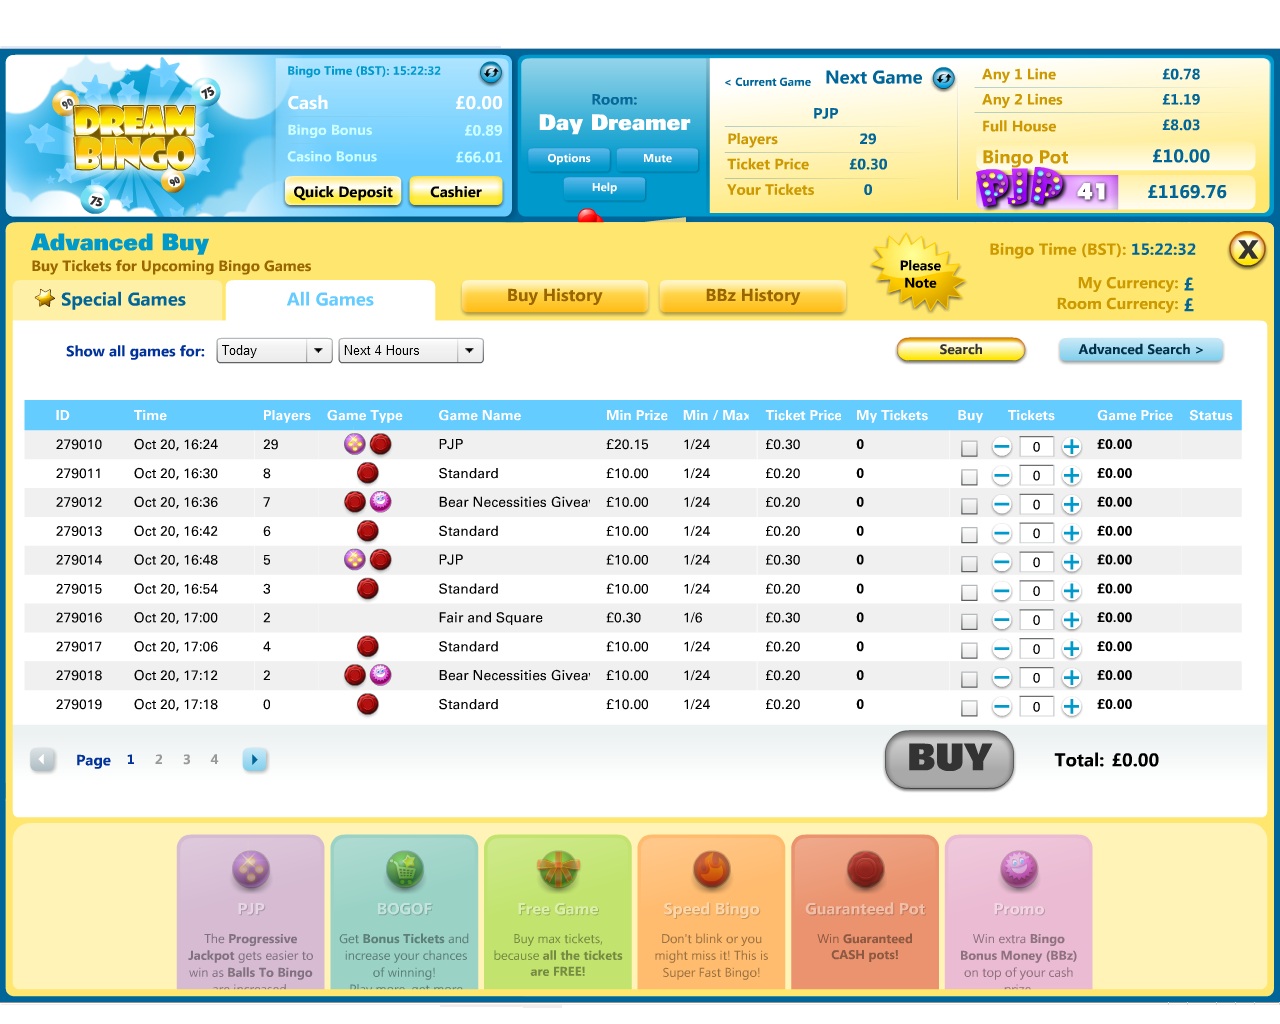Image resolution: width=1280 pixels, height=1024 pixels.
Task: Click the BOGOF basket icon card
Action: click(404, 869)
